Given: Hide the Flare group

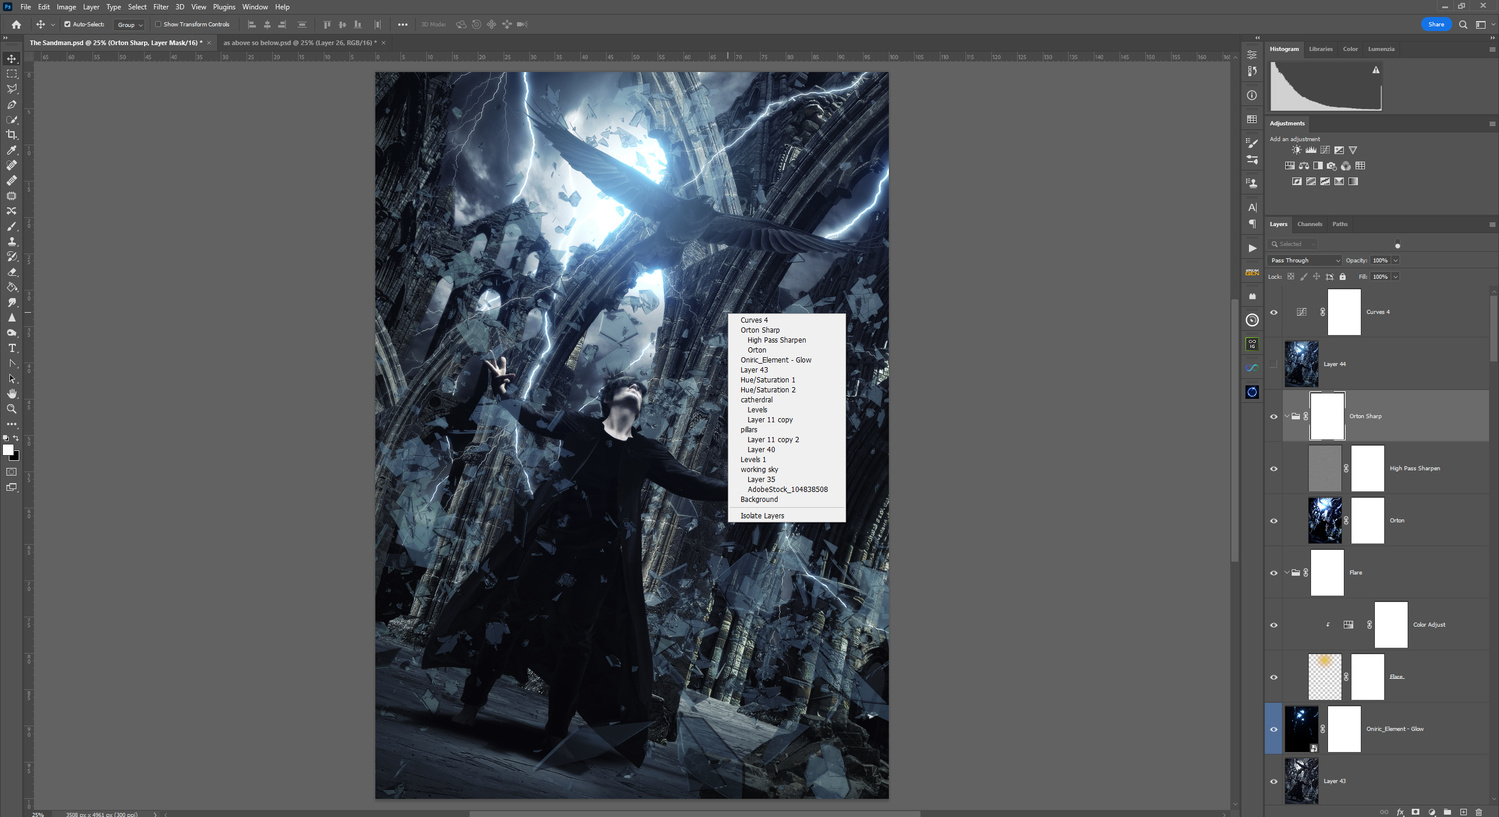Looking at the screenshot, I should pyautogui.click(x=1274, y=573).
